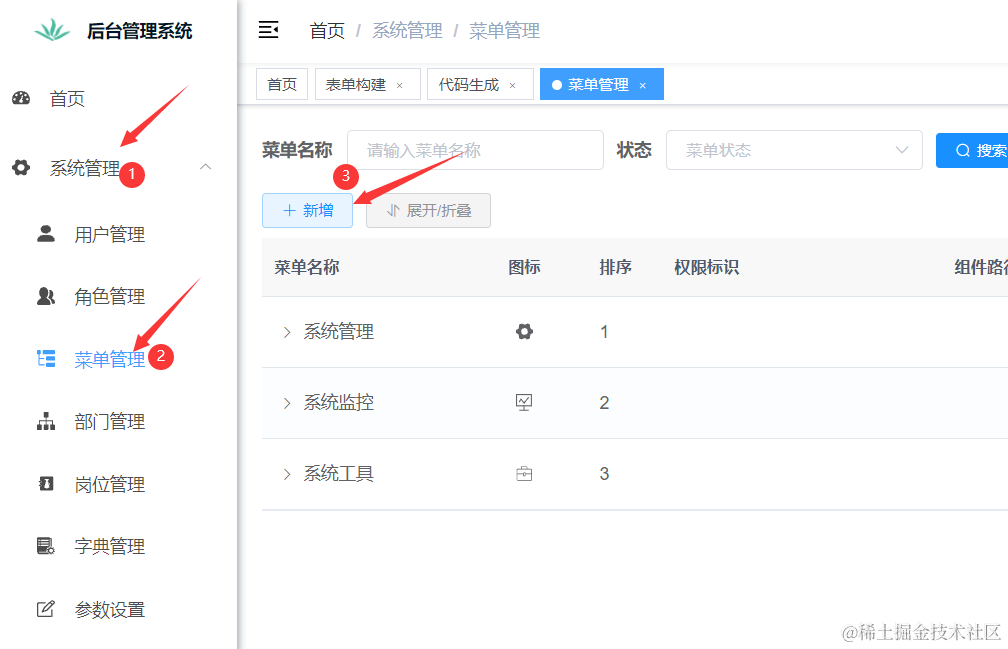The height and width of the screenshot is (649, 1008).
Task: Expand the 系统工具 table row
Action: pos(287,474)
